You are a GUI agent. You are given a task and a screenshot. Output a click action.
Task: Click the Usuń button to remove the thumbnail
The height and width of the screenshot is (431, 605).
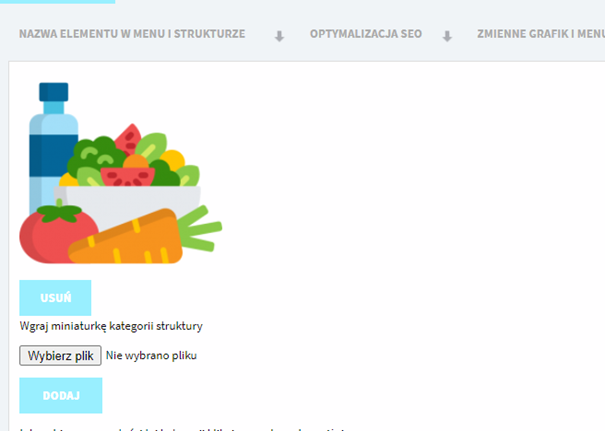[55, 298]
